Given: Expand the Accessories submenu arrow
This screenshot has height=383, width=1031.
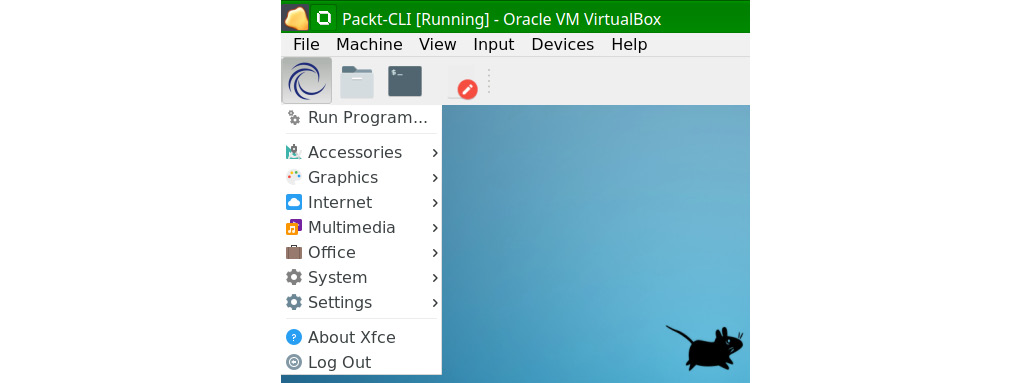Looking at the screenshot, I should coord(435,153).
